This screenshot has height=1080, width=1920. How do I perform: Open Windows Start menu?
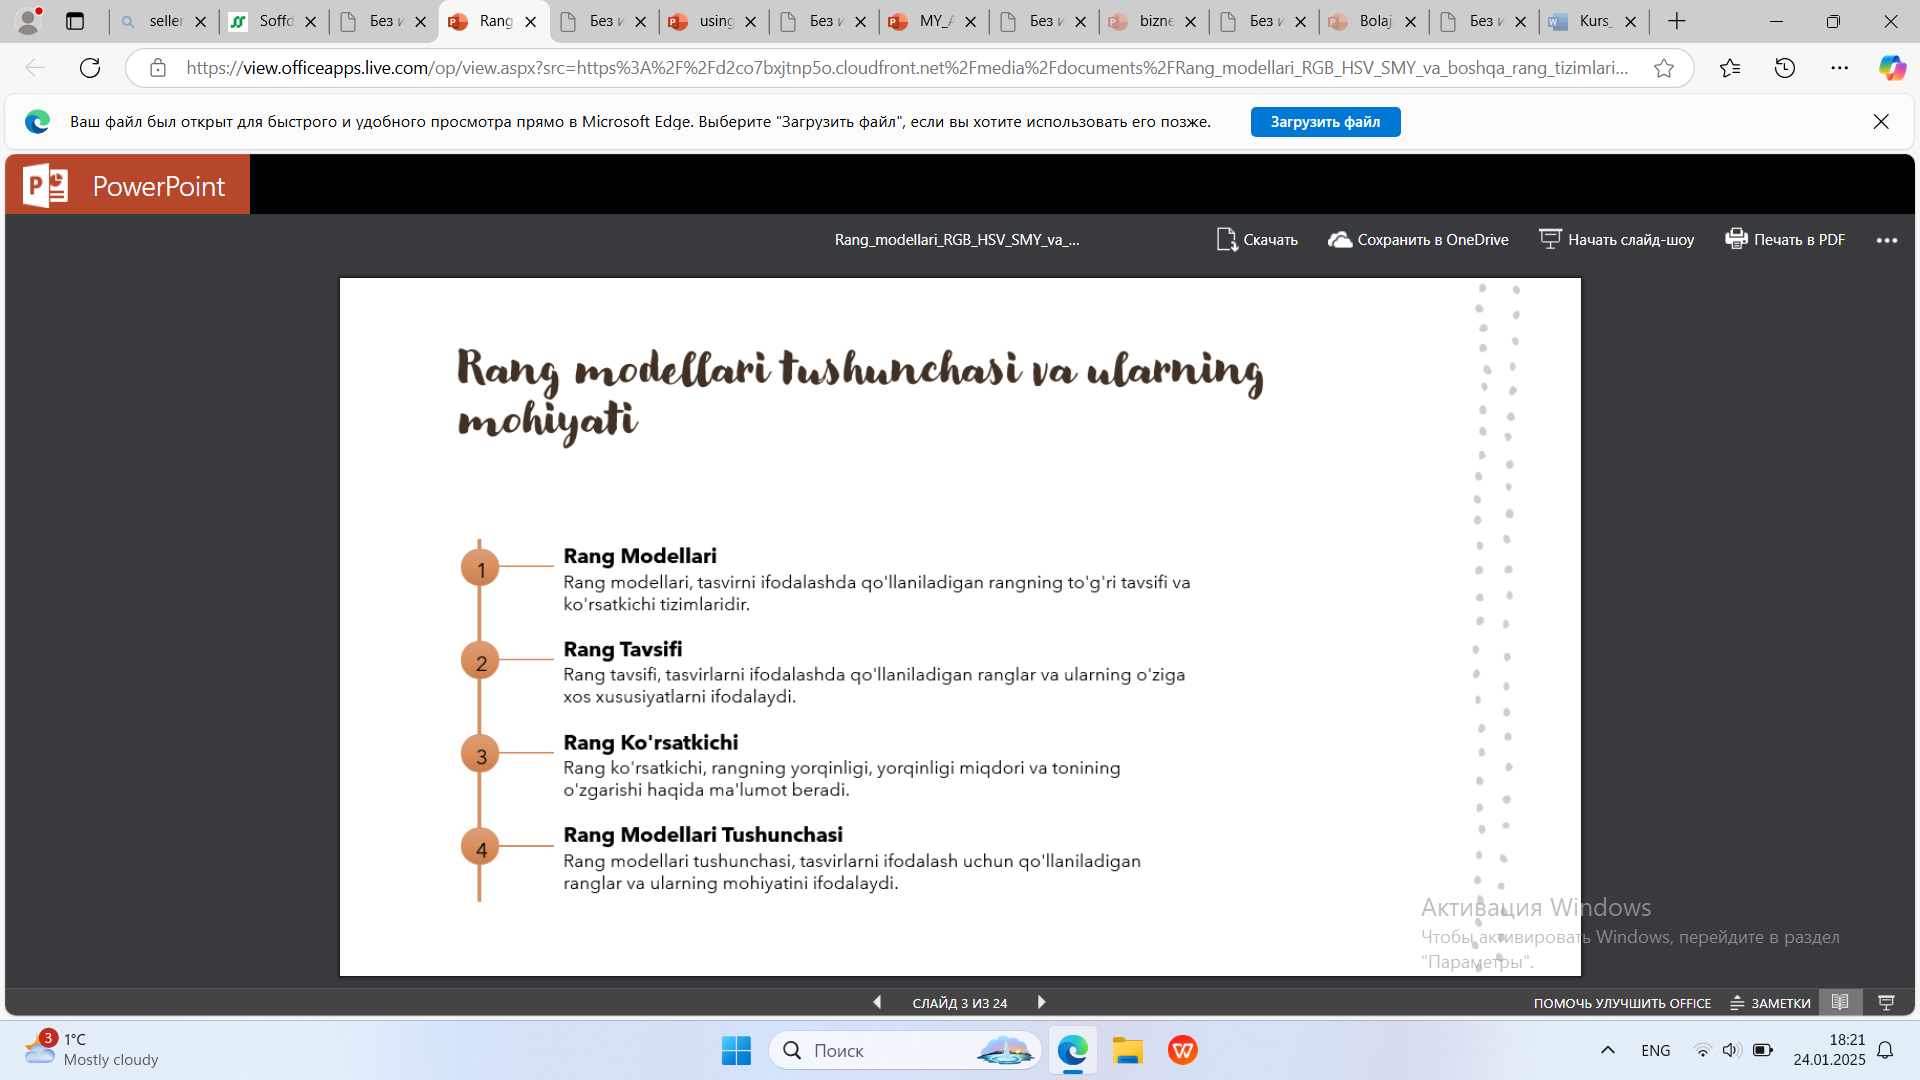(736, 1050)
